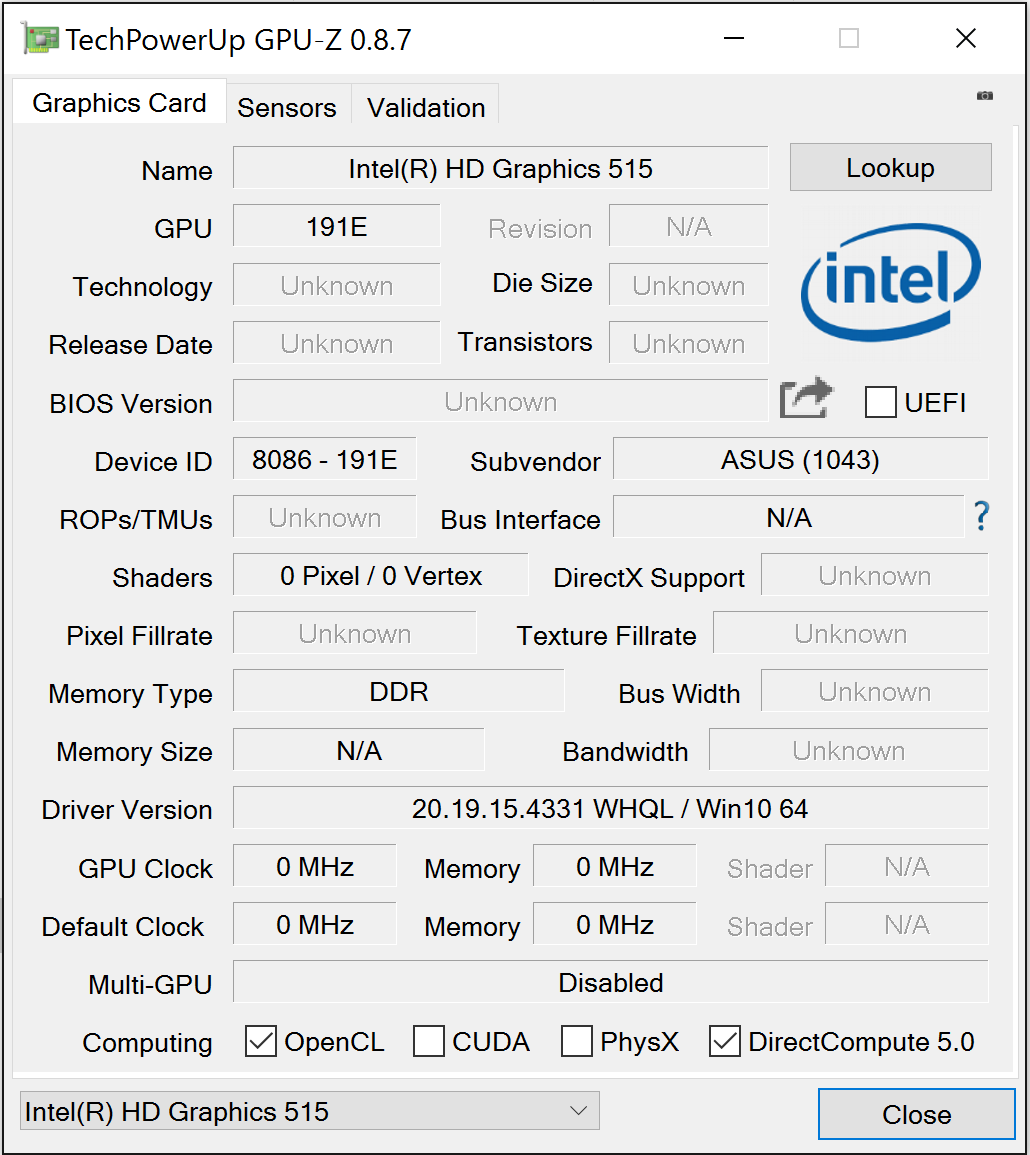This screenshot has width=1030, height=1155.
Task: Click the Pixel Fillrate Unknown field
Action: pyautogui.click(x=354, y=633)
